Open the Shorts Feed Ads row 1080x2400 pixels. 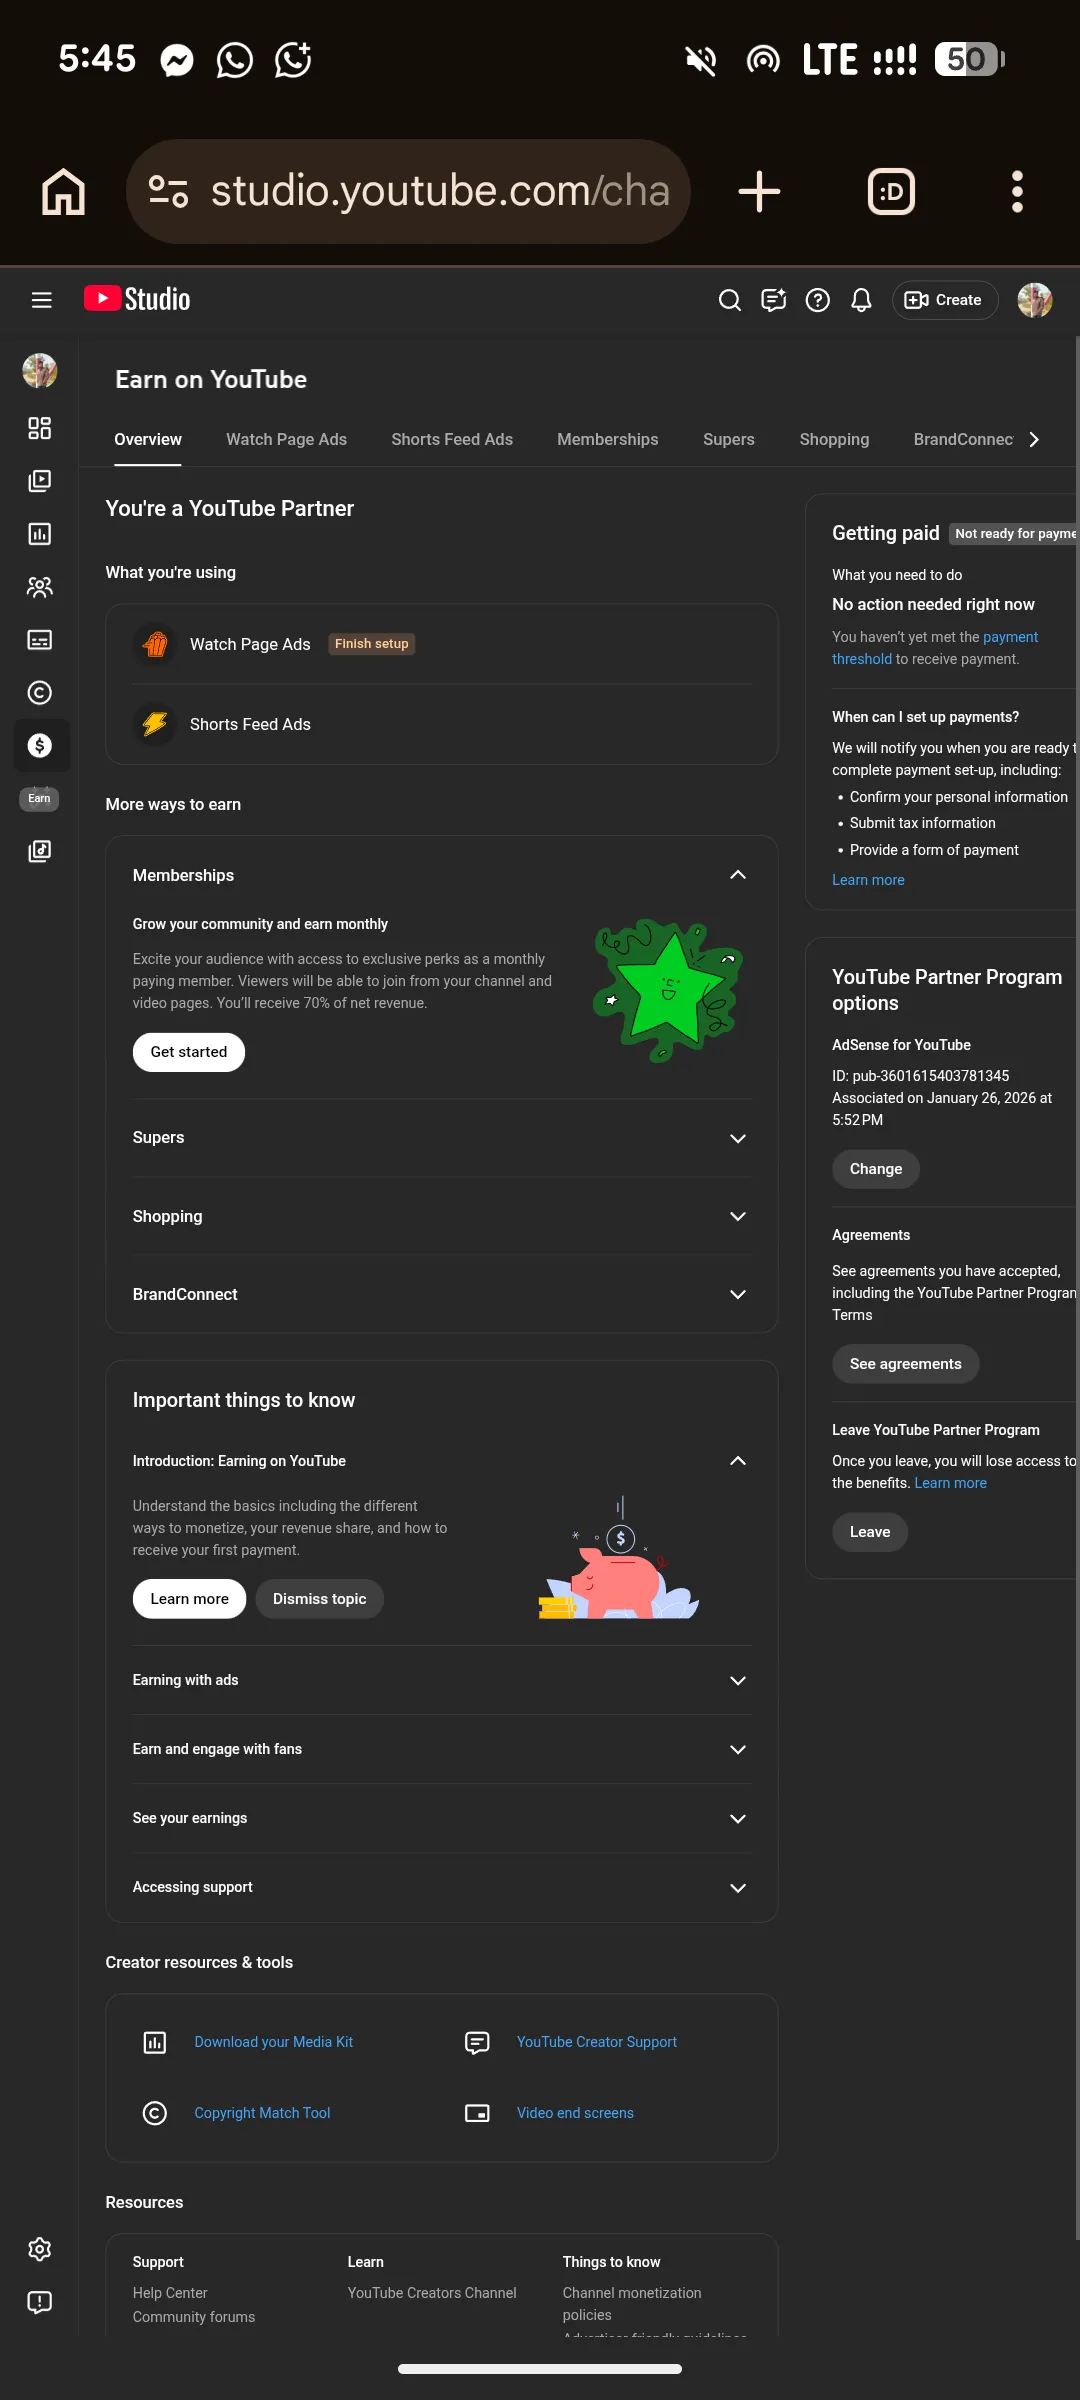point(442,724)
